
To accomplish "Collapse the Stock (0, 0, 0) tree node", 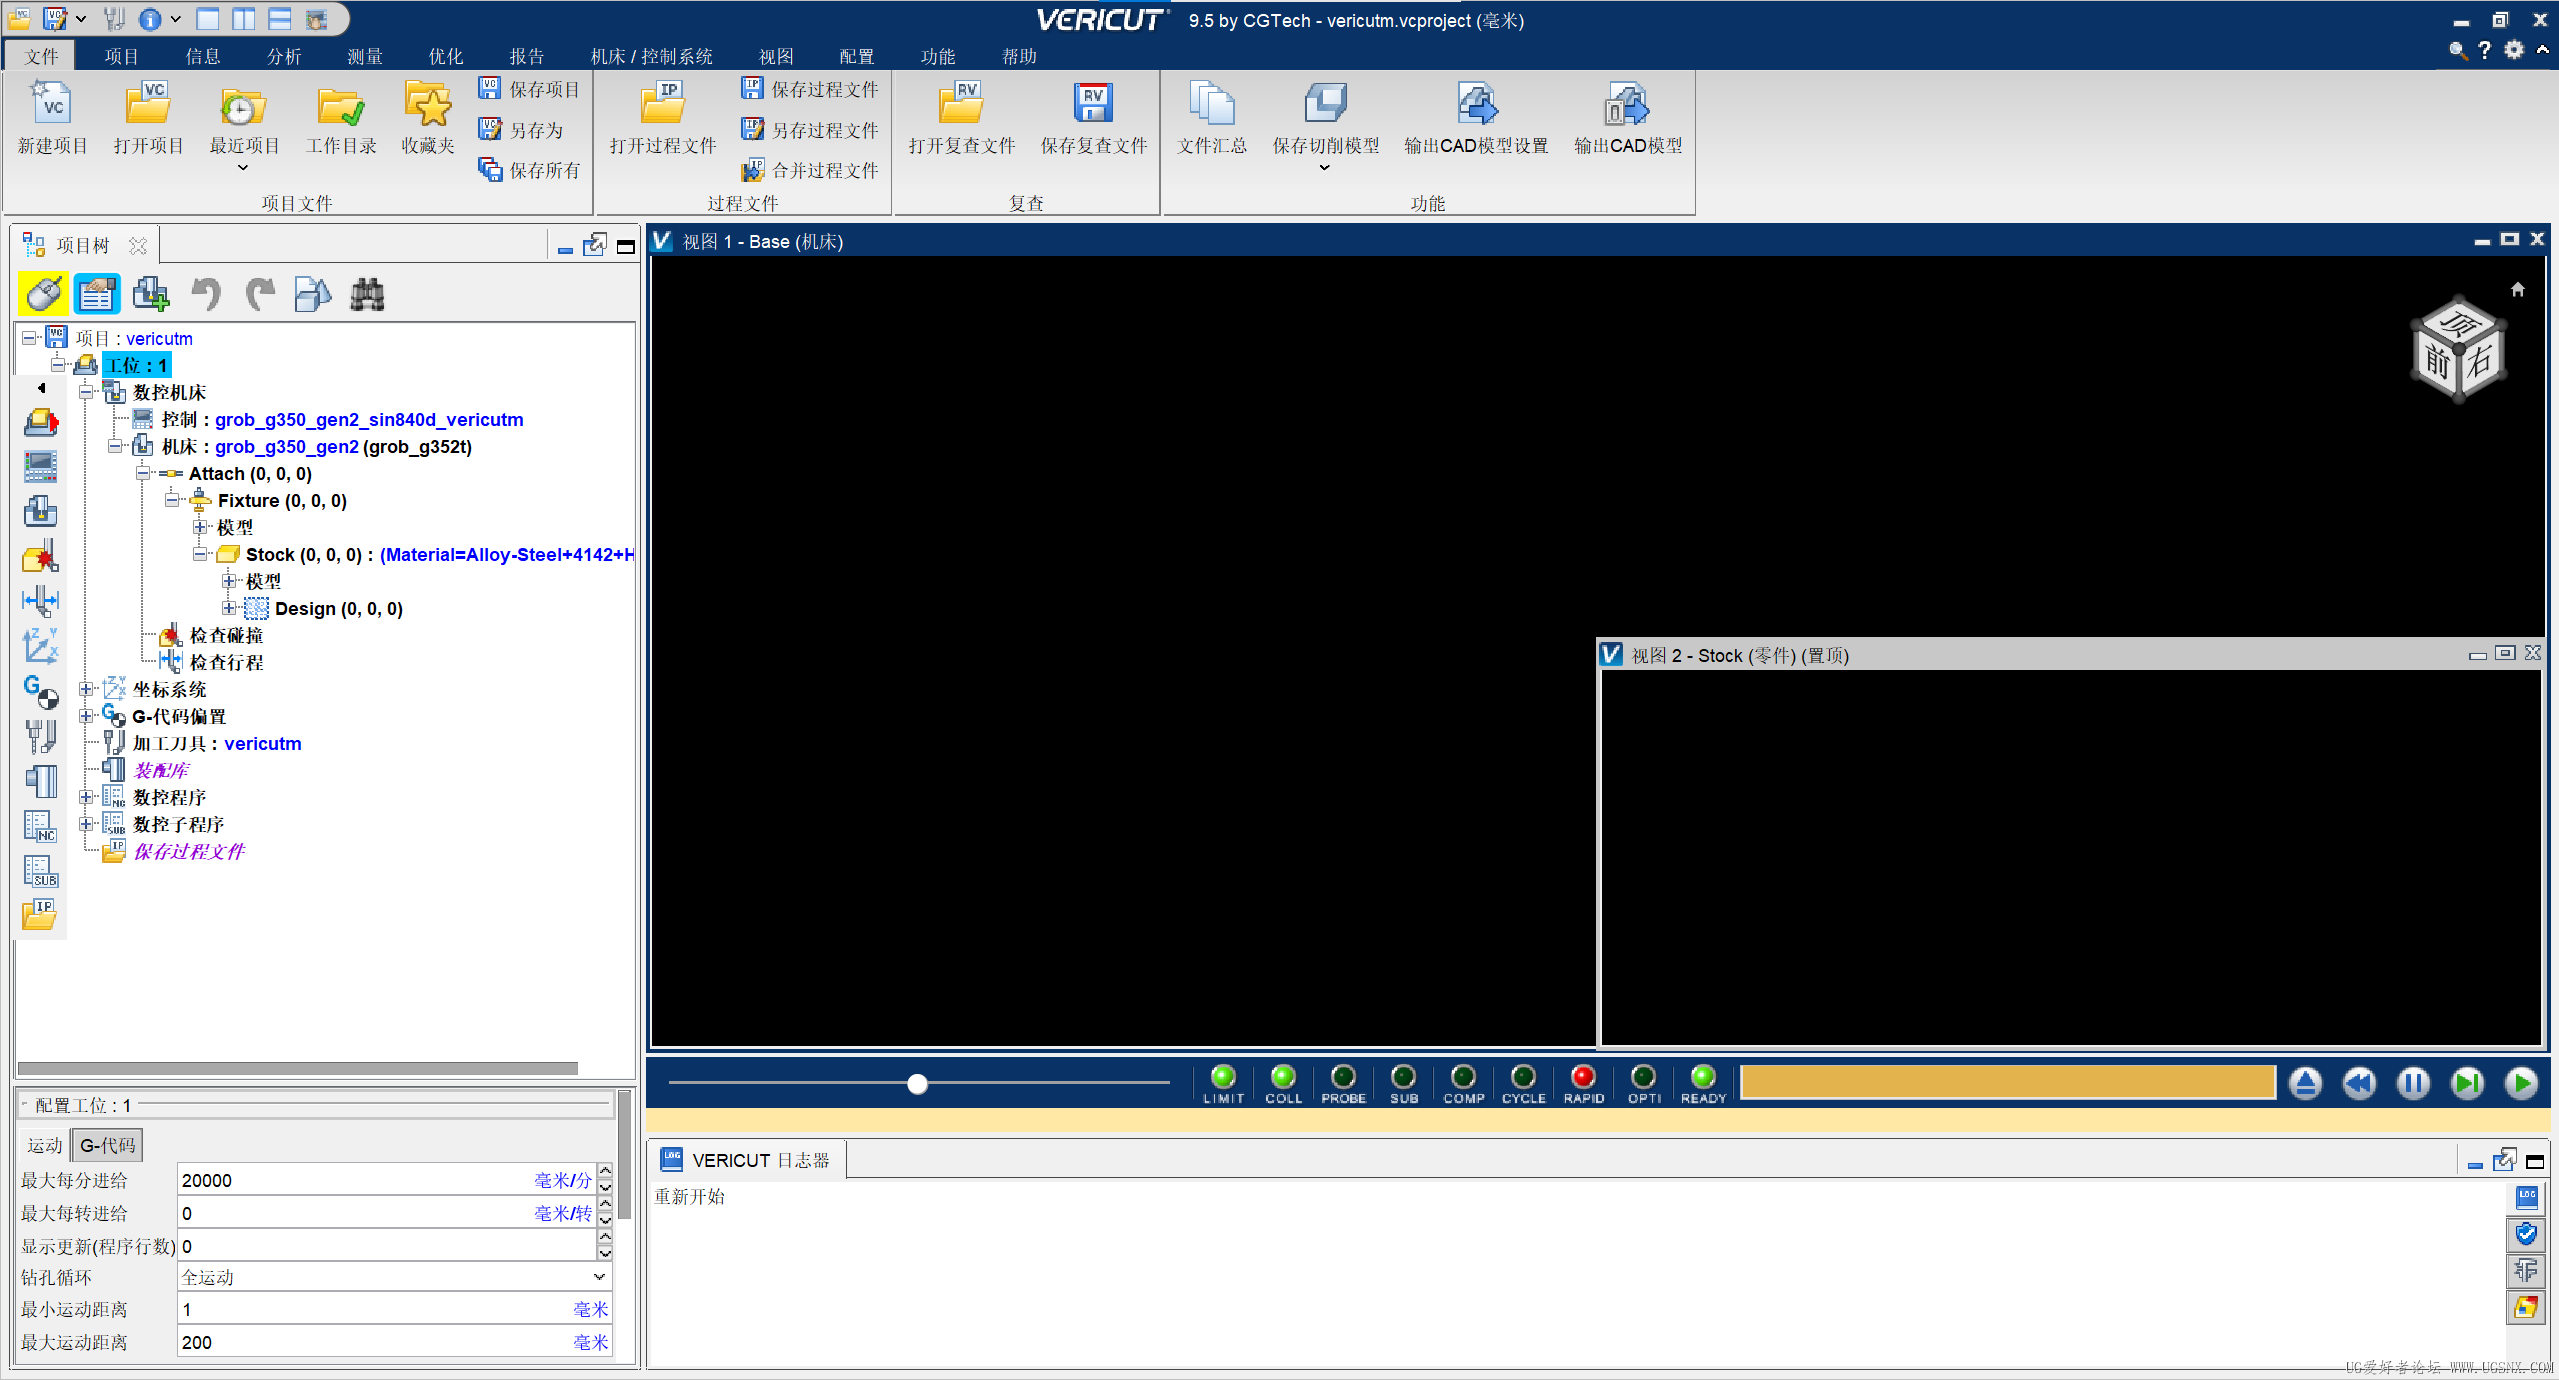I will (200, 554).
